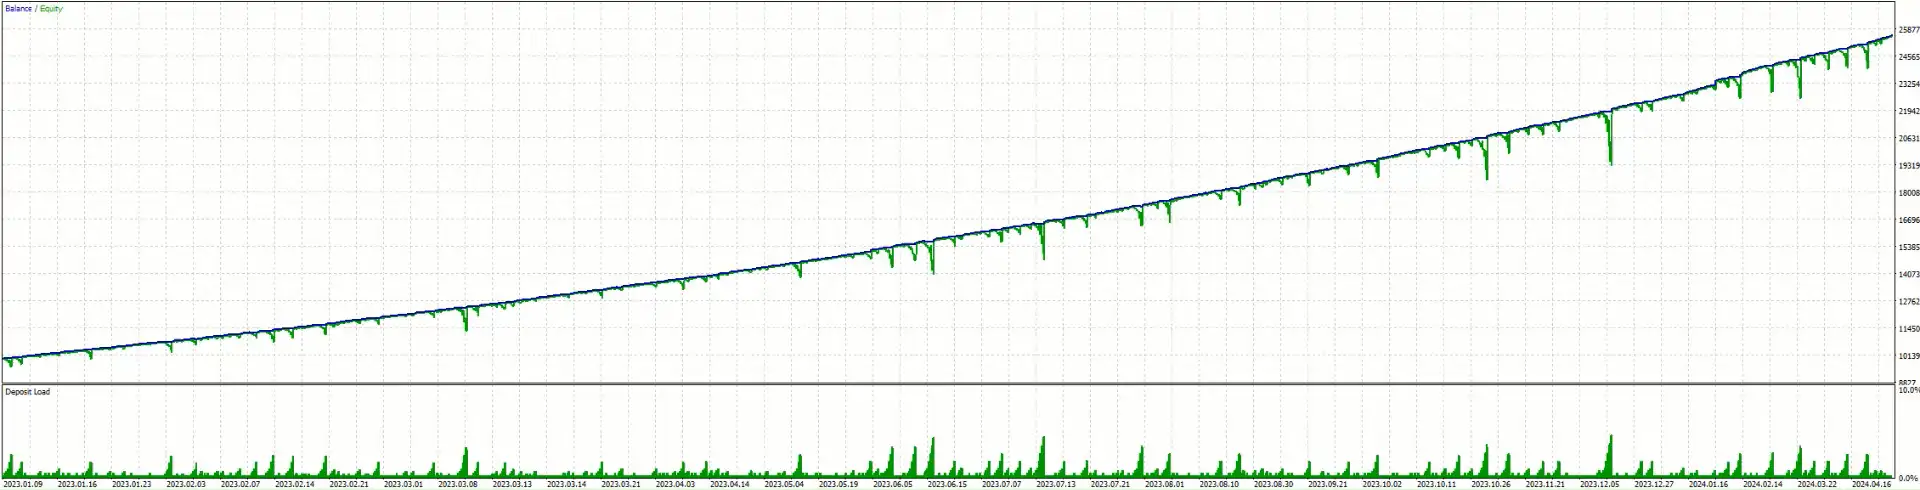Click the 2023.10.26 date label
Screen dimensions: 1920x490
1491,484
